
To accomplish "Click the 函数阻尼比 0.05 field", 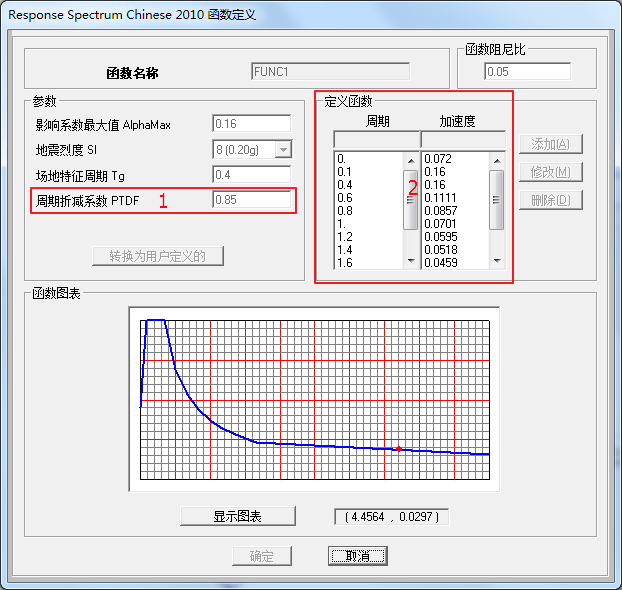I will [x=527, y=72].
